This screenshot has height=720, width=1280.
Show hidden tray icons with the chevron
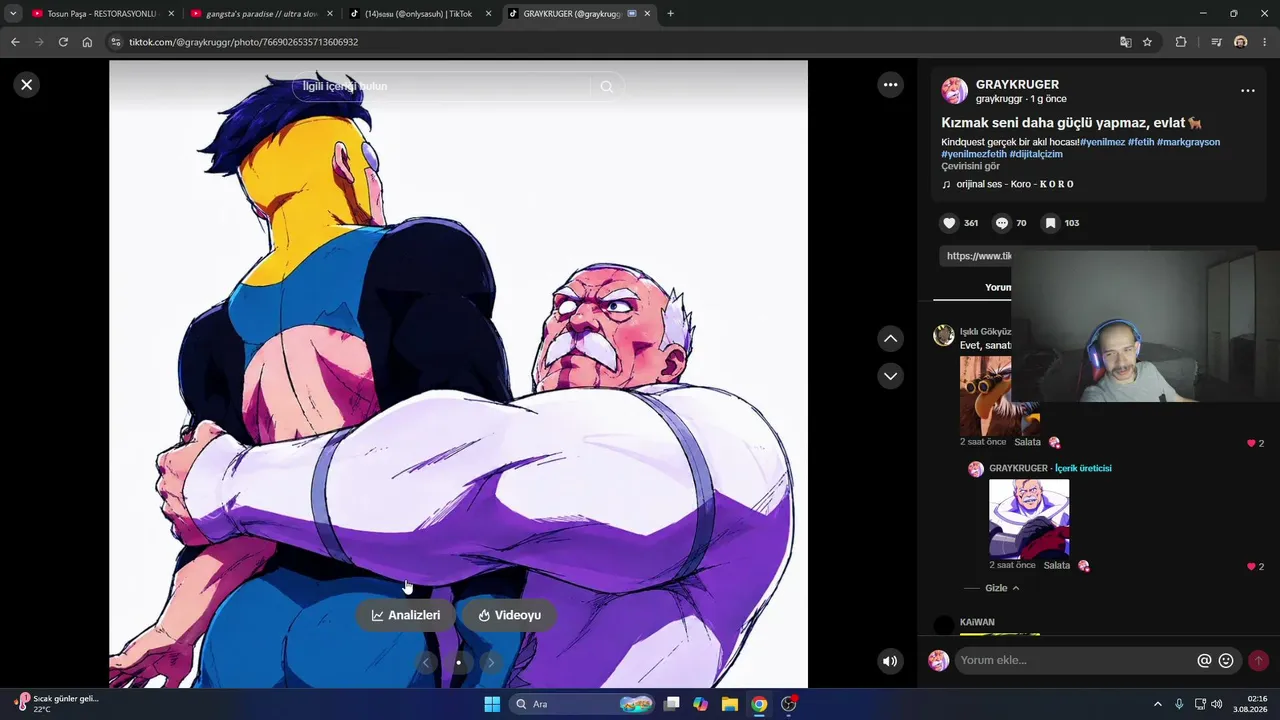click(x=1158, y=704)
